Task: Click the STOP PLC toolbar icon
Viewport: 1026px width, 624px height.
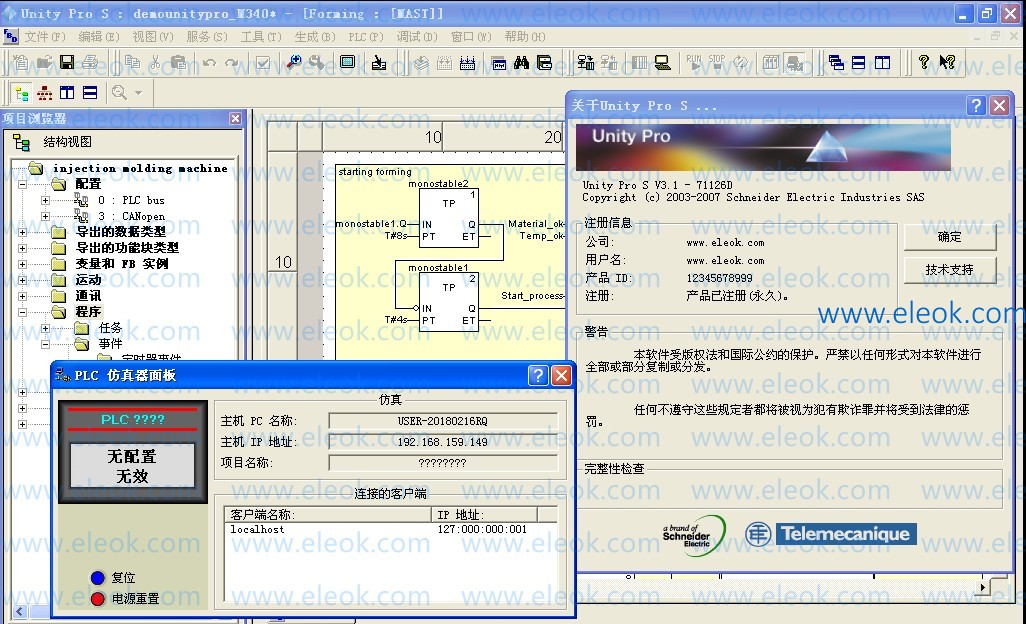Action: (x=717, y=62)
